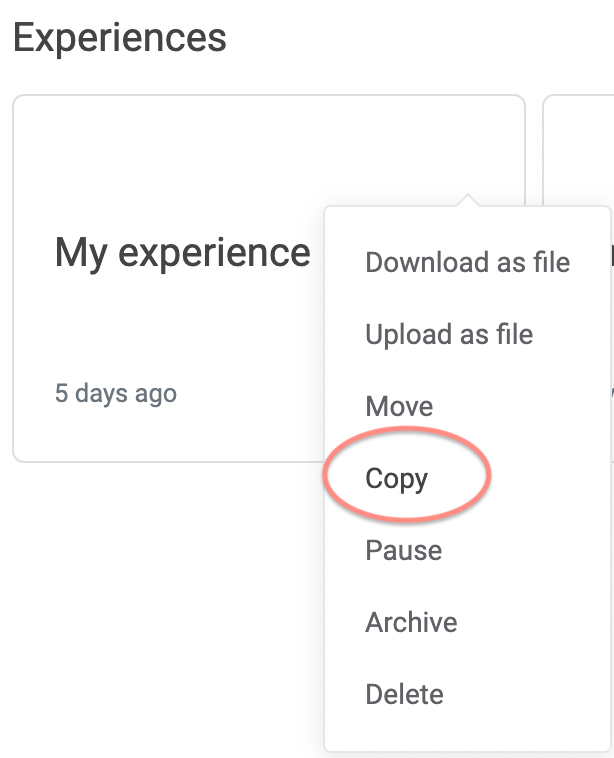The width and height of the screenshot is (614, 758).
Task: Click Move in the context menu
Action: coord(399,406)
